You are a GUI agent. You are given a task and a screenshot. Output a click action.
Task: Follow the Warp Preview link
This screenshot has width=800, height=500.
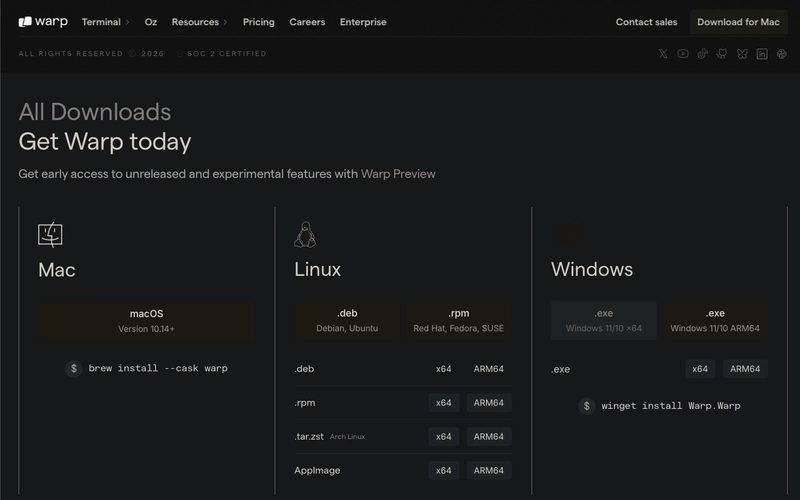[398, 174]
